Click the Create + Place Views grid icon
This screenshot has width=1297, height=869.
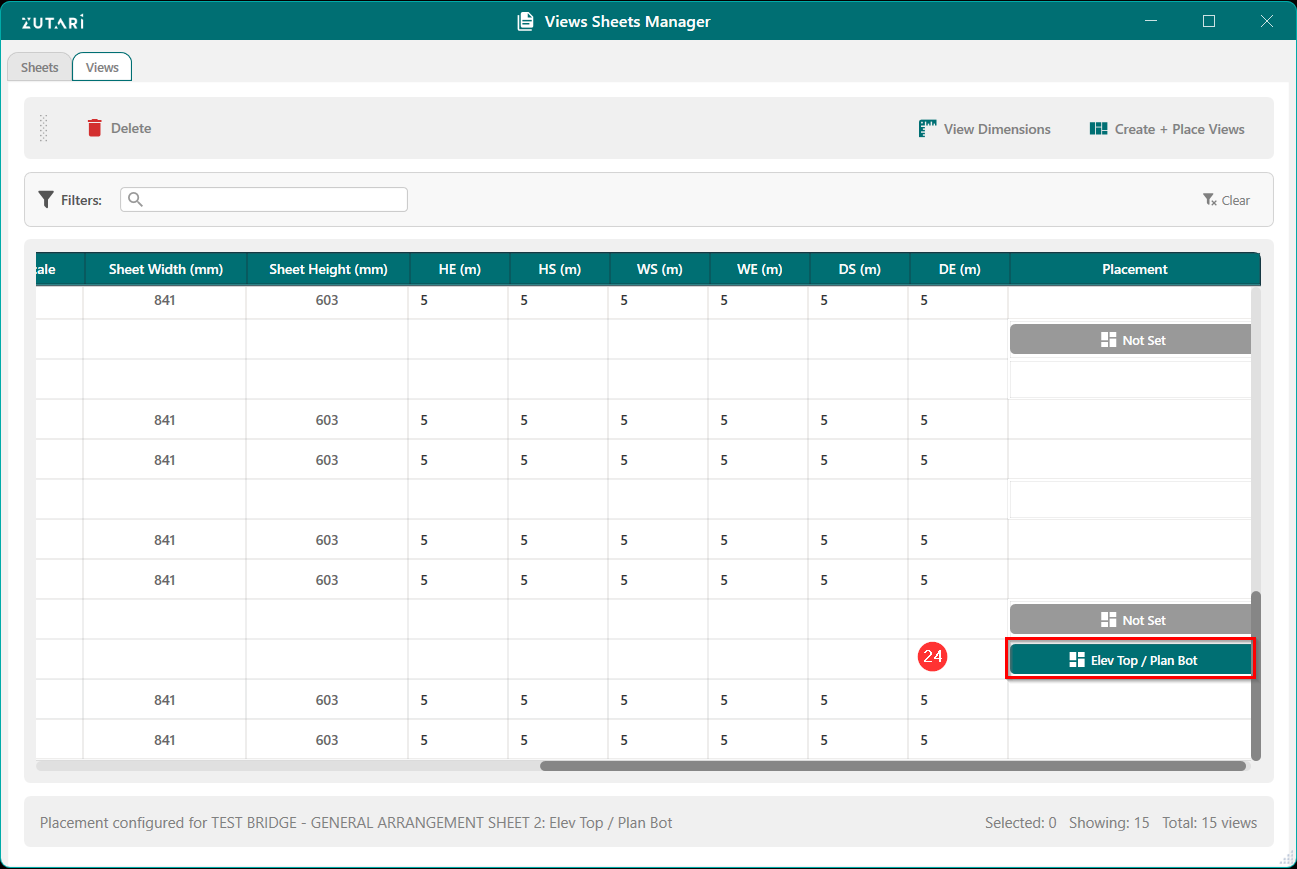1098,129
